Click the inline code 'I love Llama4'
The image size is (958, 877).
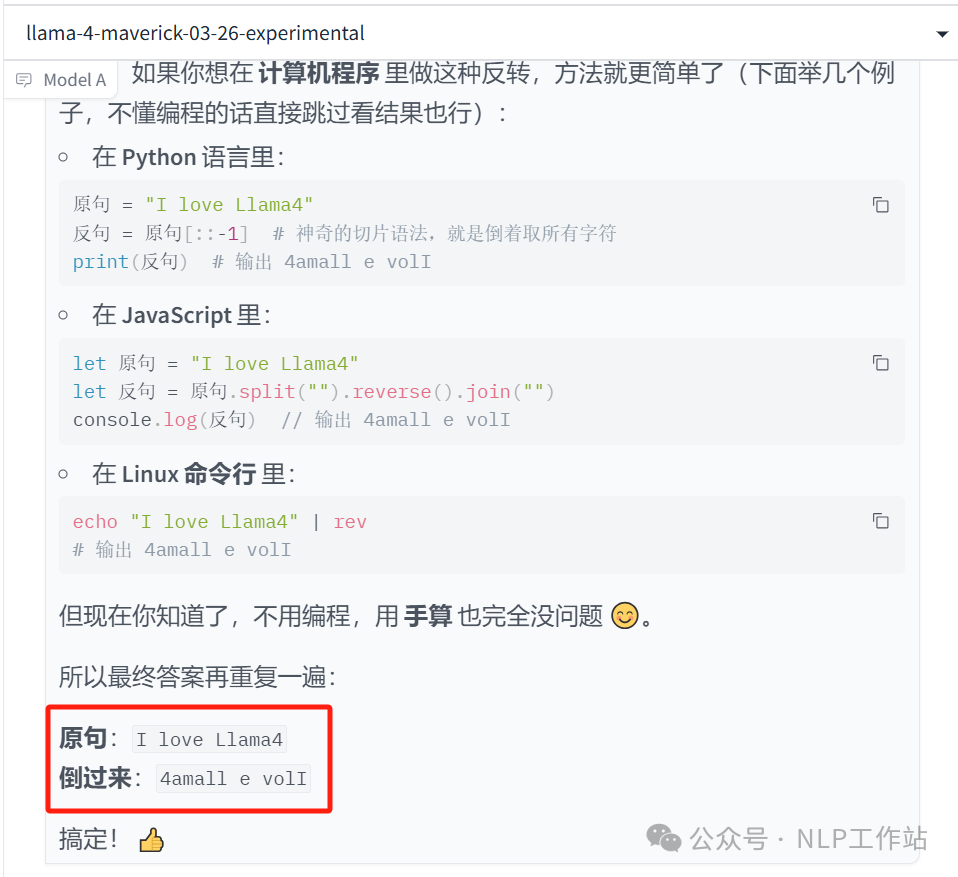click(210, 739)
